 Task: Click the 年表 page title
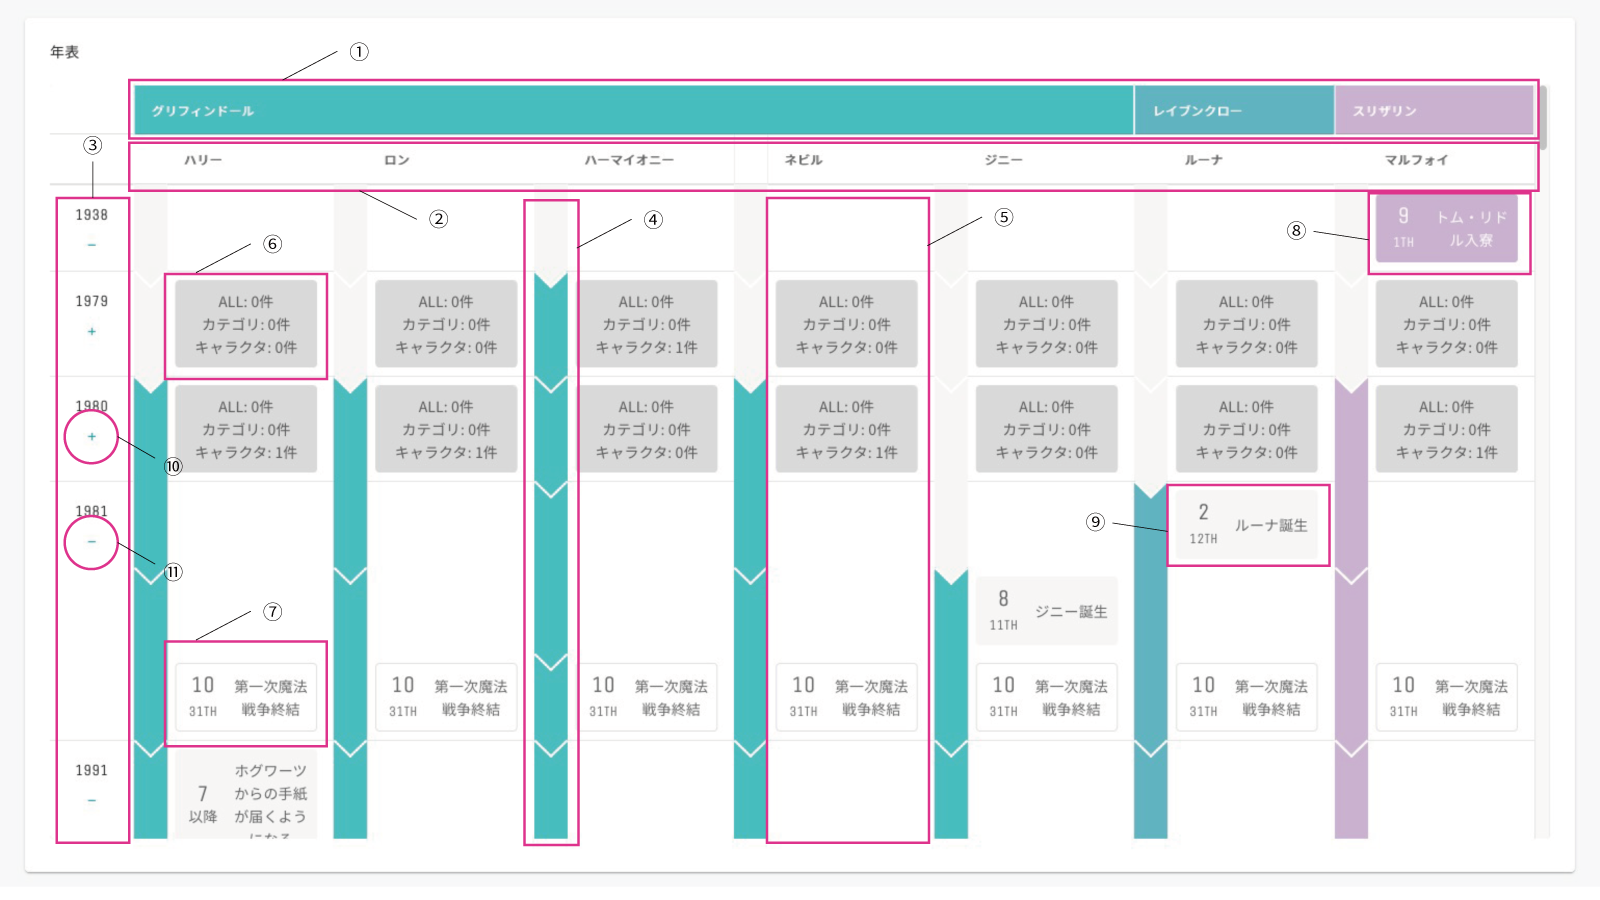pyautogui.click(x=65, y=52)
